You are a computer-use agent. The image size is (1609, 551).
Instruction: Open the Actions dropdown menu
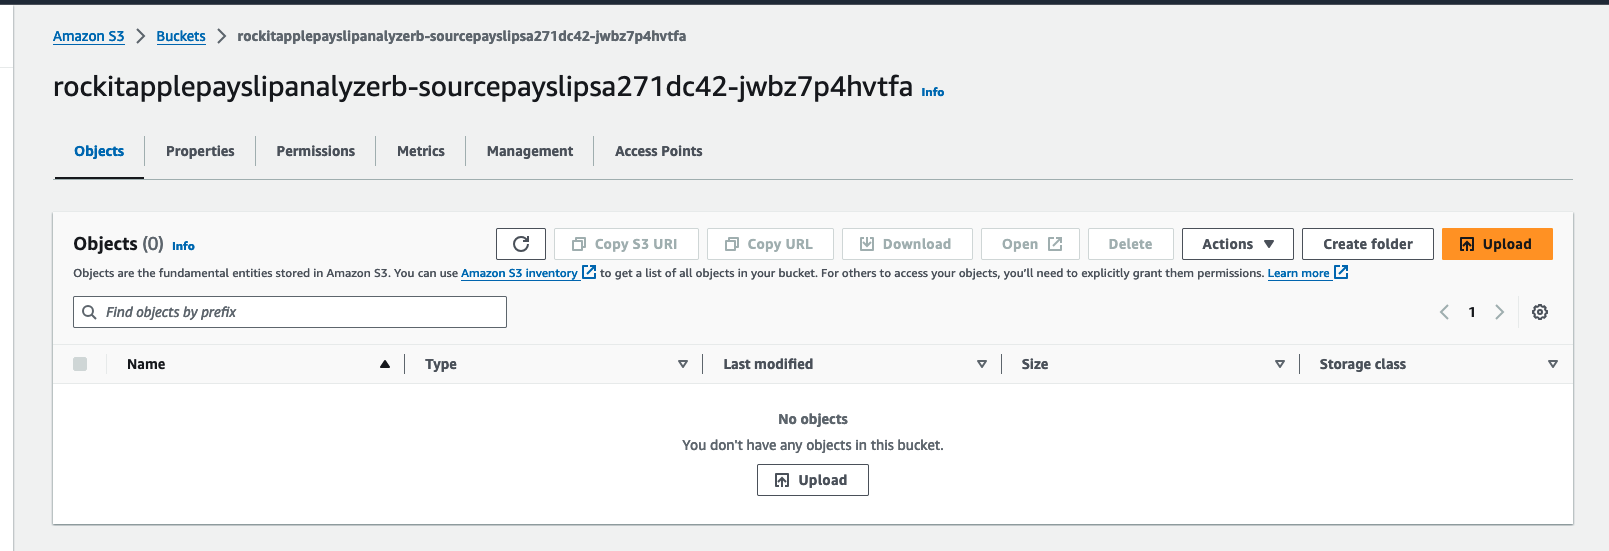click(1238, 244)
